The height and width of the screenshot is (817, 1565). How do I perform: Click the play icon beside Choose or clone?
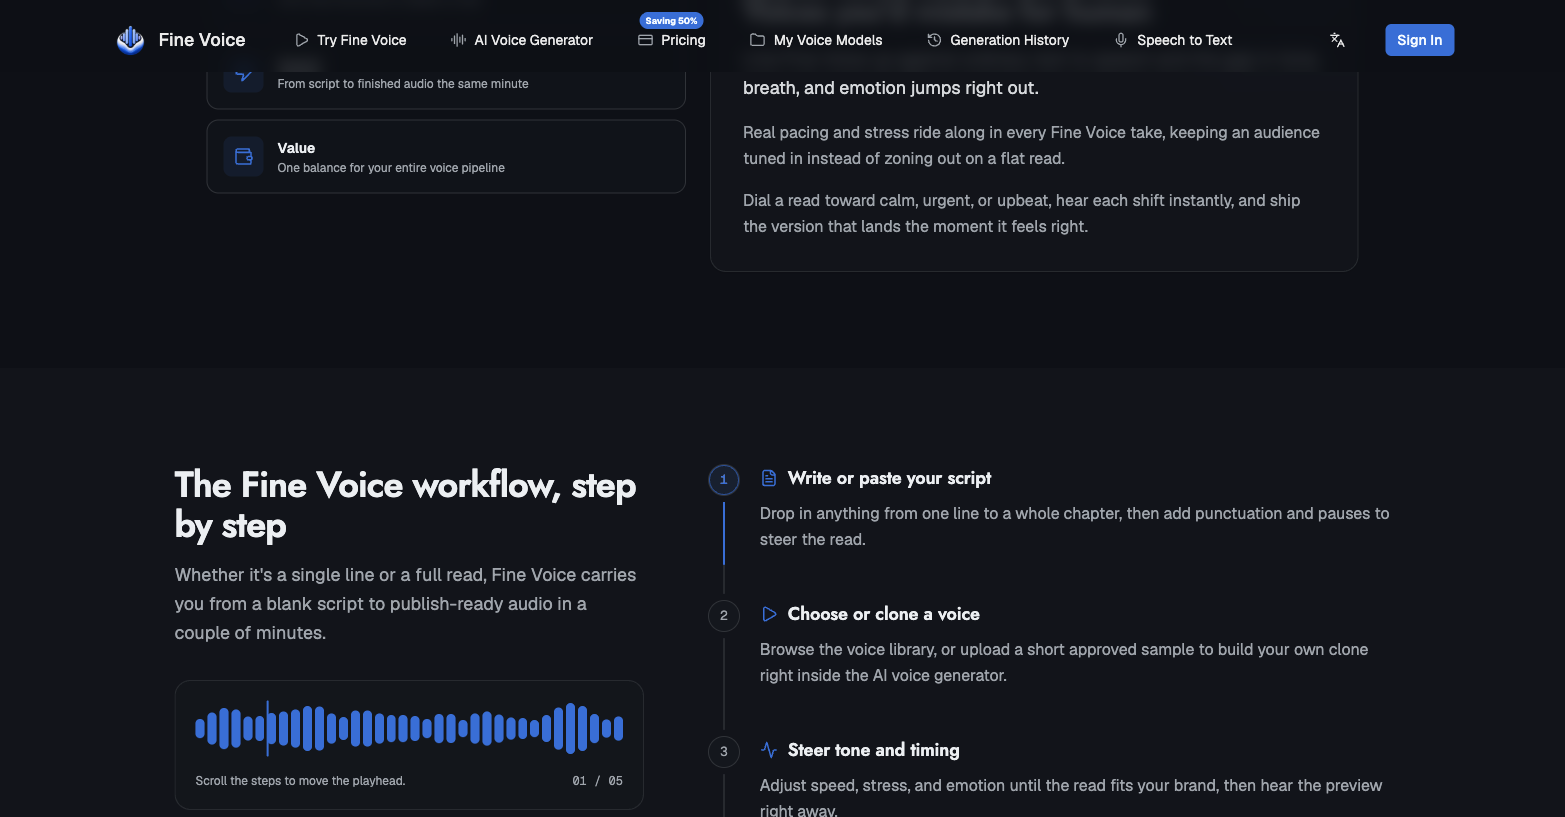click(769, 614)
